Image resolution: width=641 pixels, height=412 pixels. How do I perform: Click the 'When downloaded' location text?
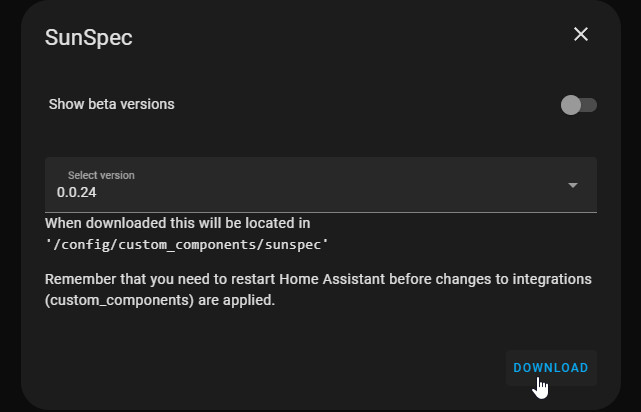178,223
